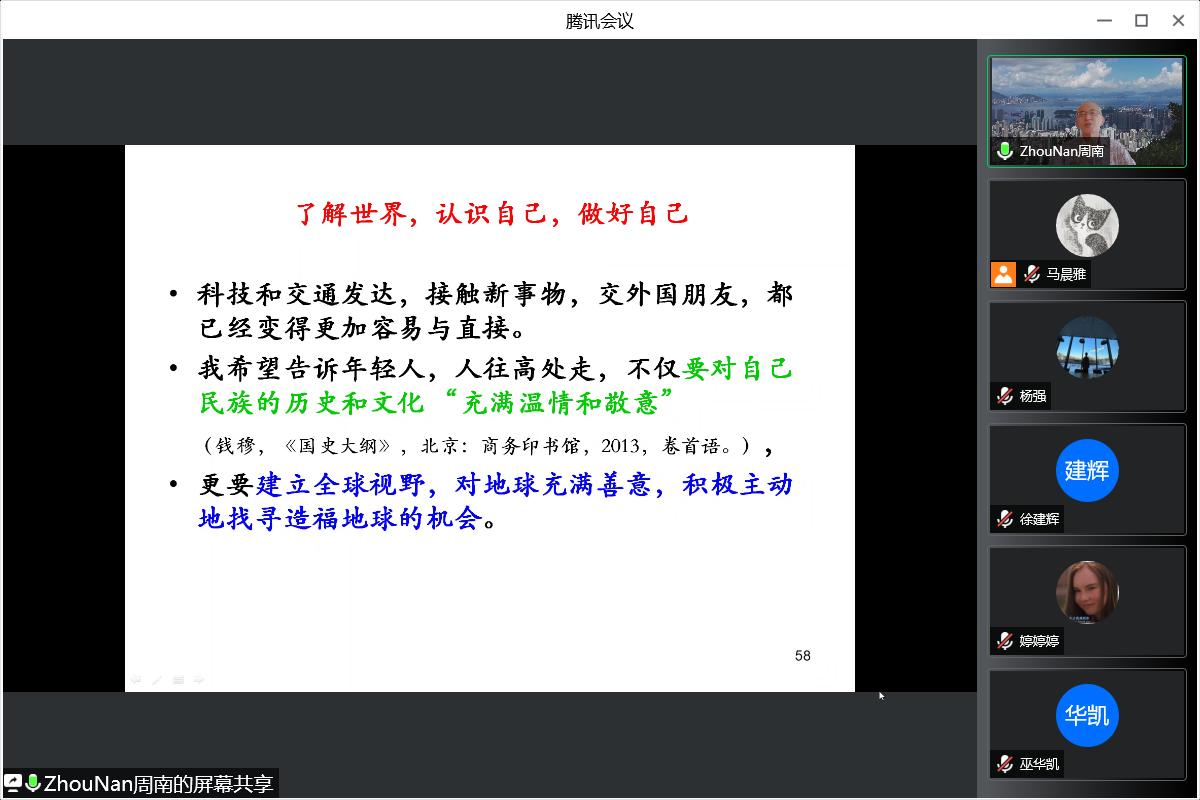Click the muted mic icon for 巫华凯
The width and height of the screenshot is (1200, 800).
point(1005,764)
